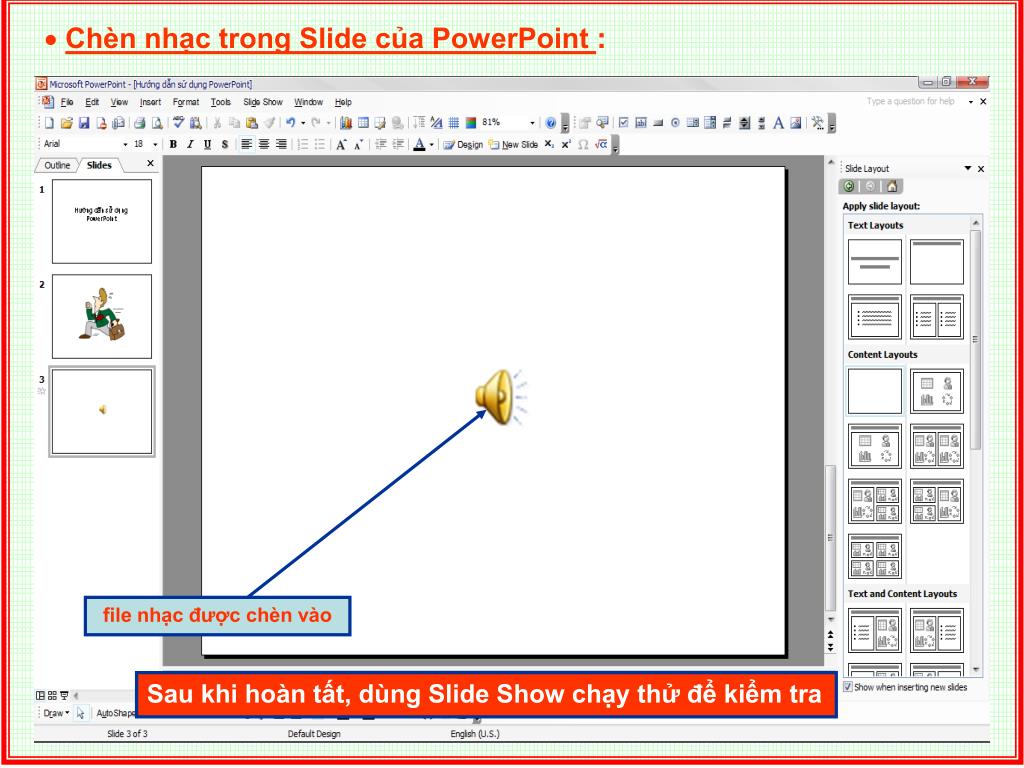Uncheck Show when inserting new slides

[x=848, y=687]
